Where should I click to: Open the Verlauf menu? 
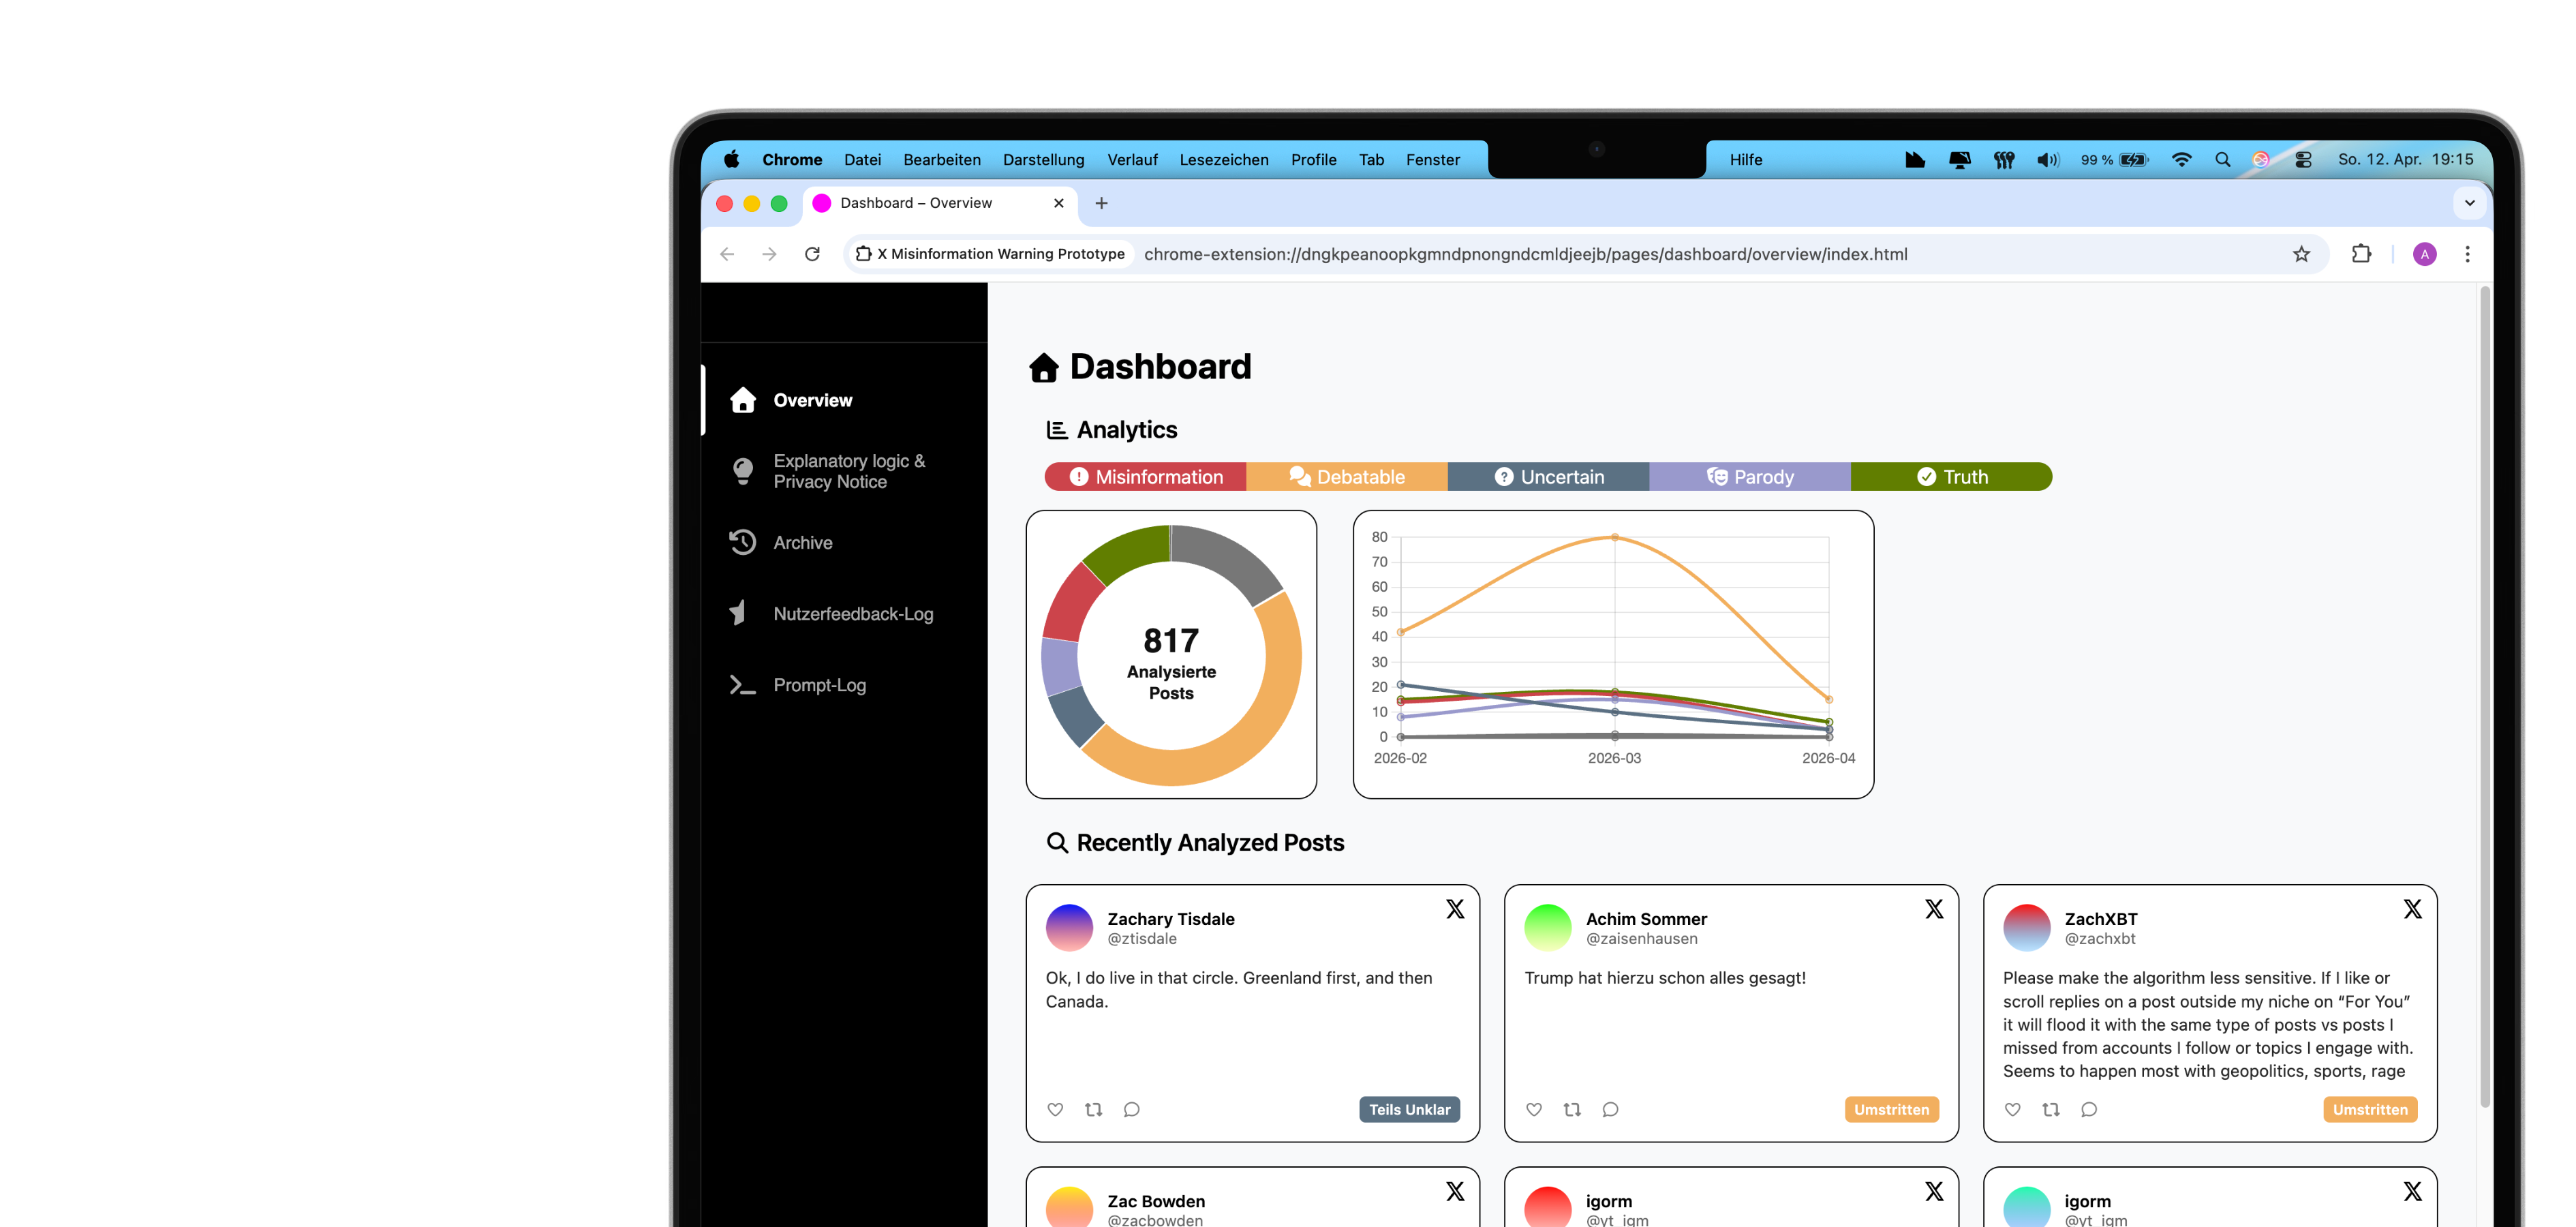tap(1132, 159)
